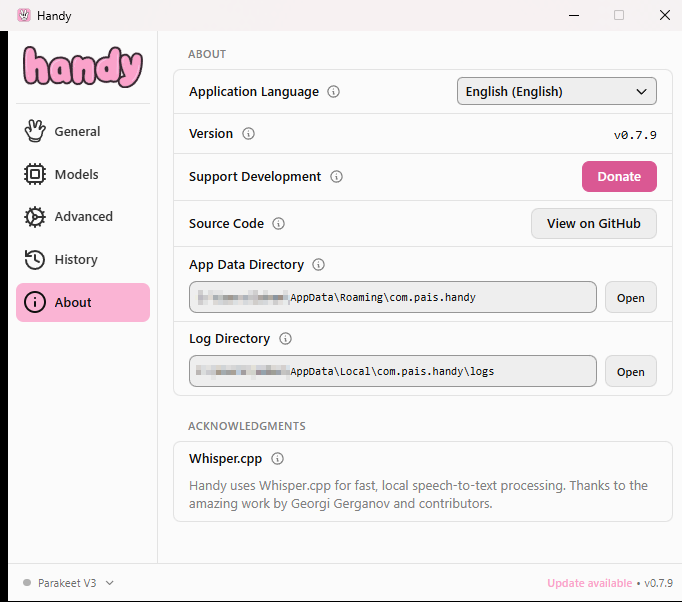This screenshot has height=602, width=682.
Task: Open the History section
Action: click(x=76, y=260)
